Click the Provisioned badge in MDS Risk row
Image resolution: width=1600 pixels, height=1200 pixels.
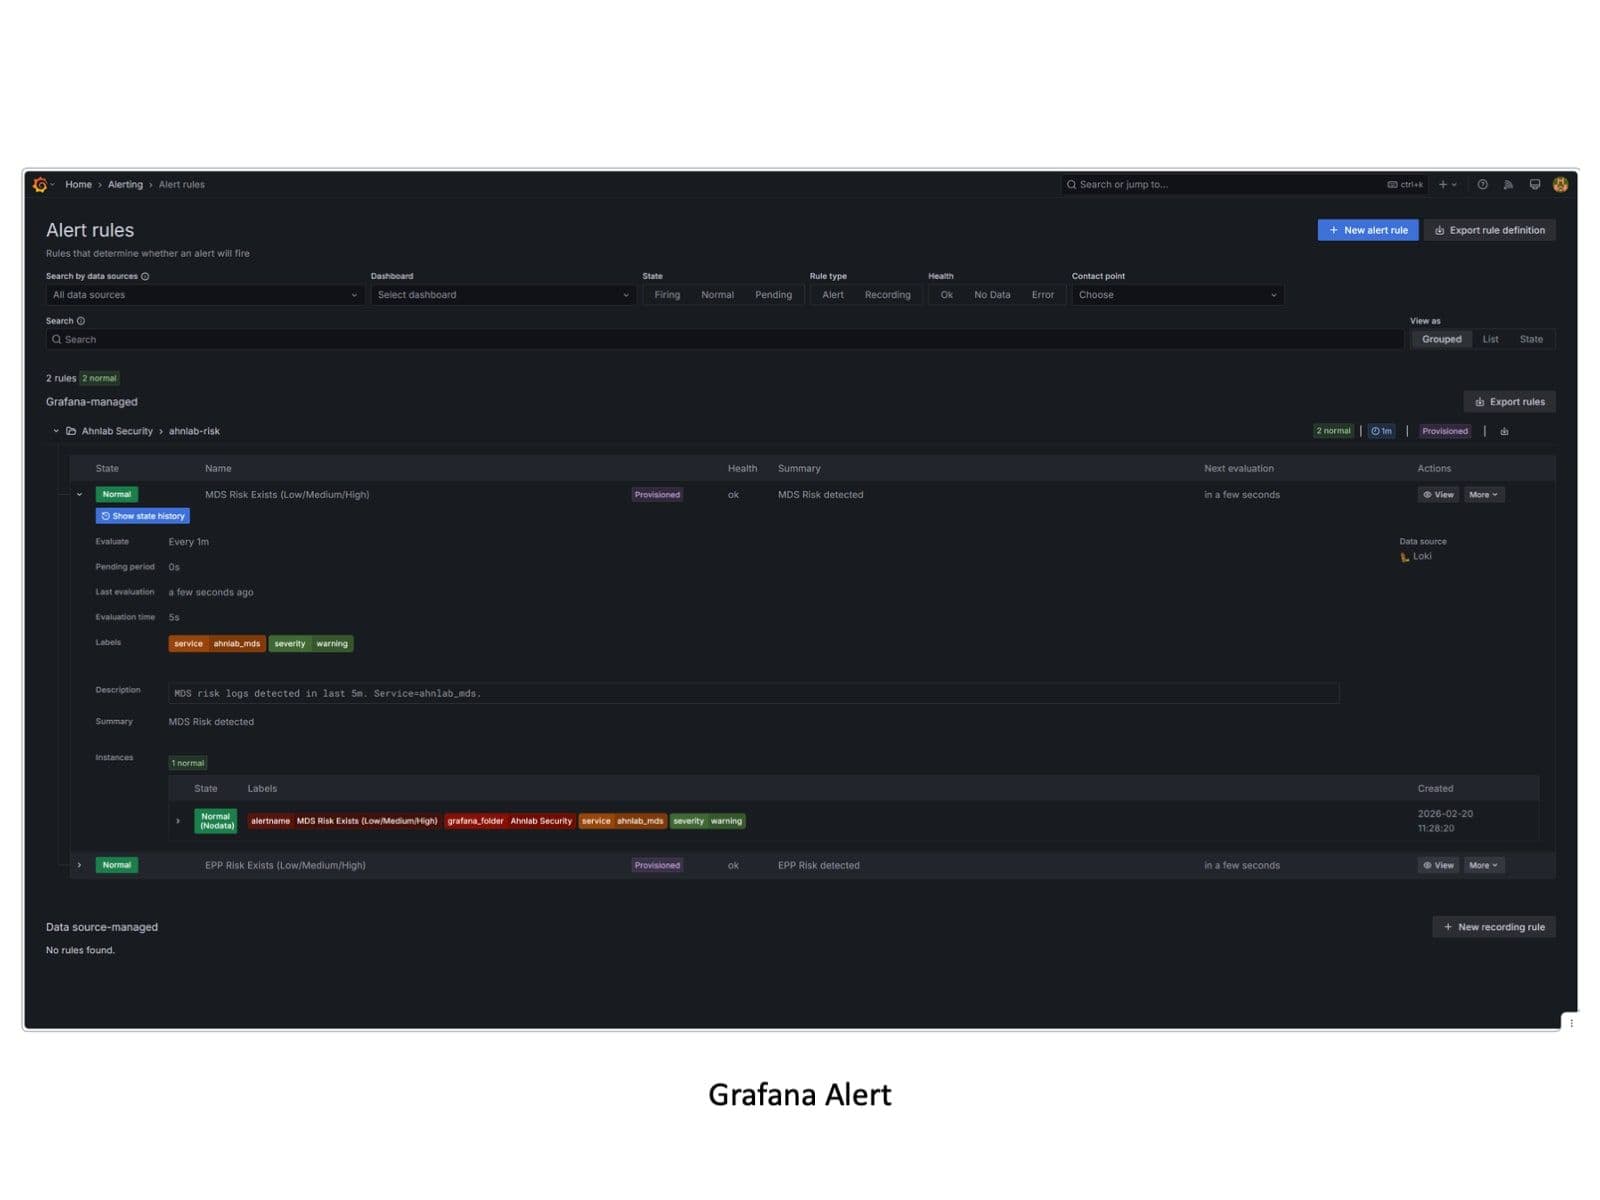[657, 495]
